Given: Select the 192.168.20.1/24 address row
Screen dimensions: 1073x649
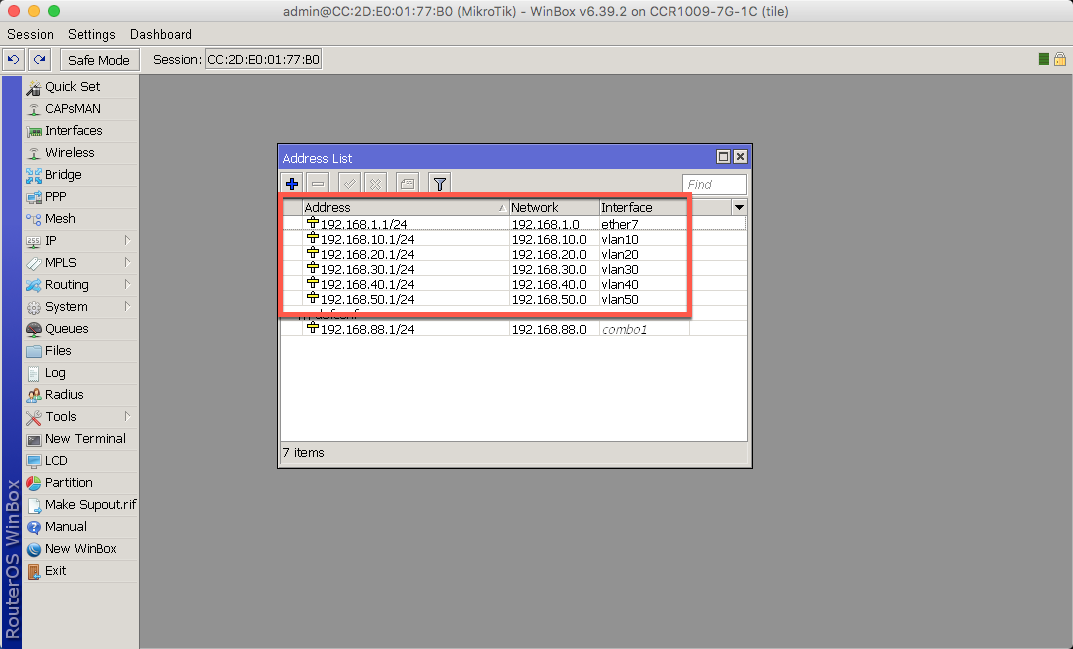Looking at the screenshot, I should (513, 254).
